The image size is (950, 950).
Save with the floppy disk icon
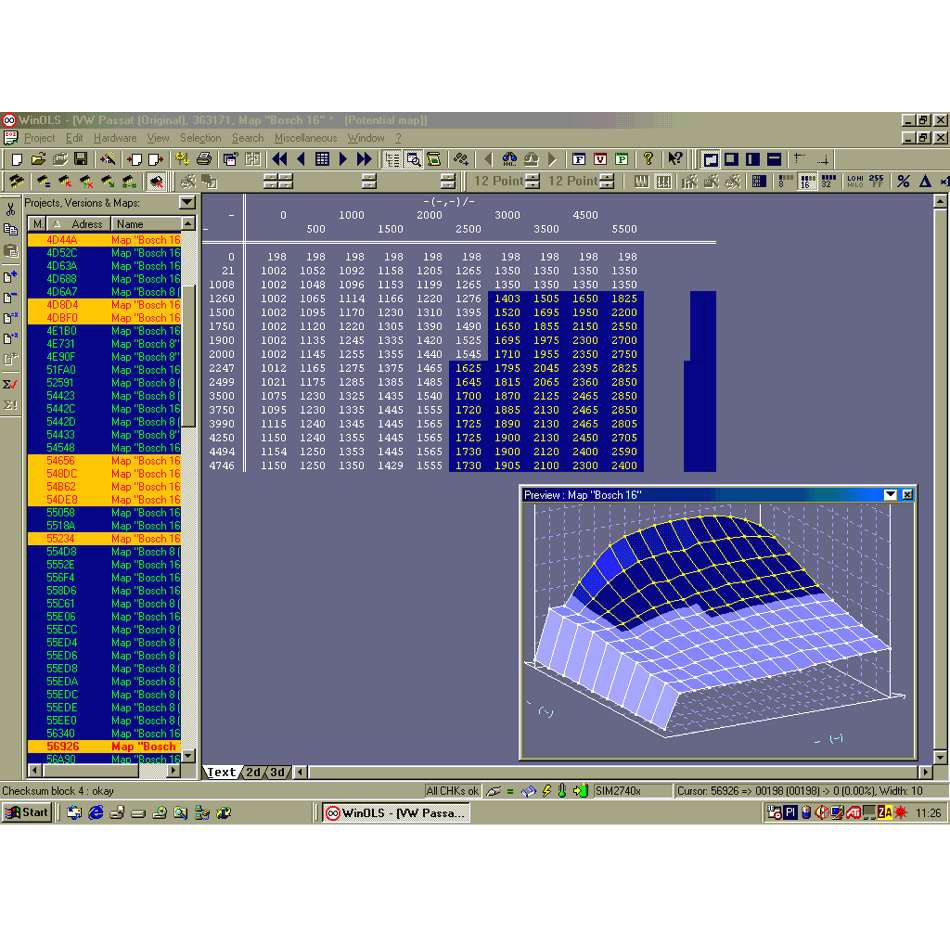point(81,159)
